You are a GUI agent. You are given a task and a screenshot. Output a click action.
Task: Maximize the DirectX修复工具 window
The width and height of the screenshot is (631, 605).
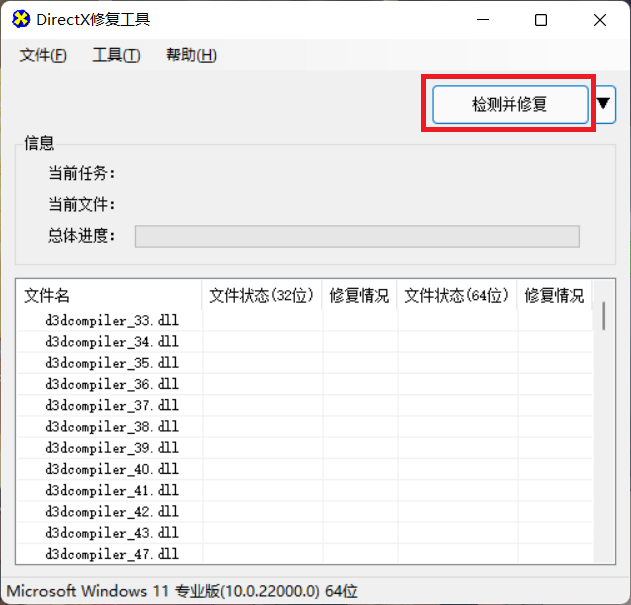pos(541,20)
